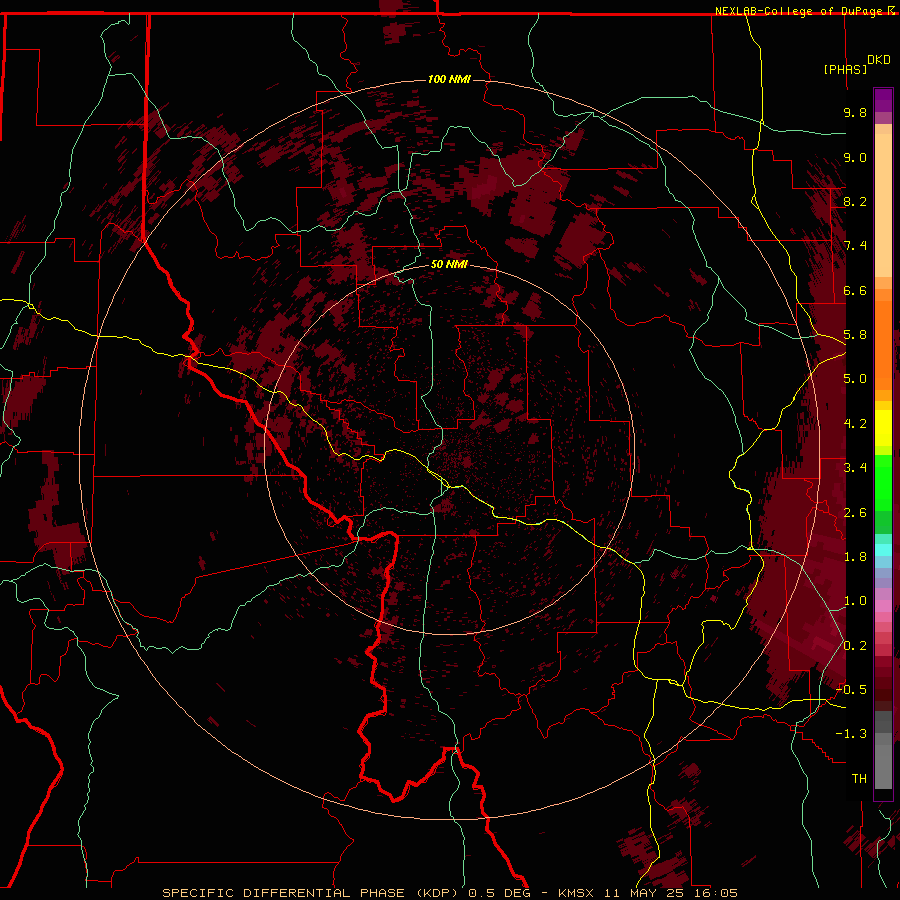This screenshot has width=900, height=900.
Task: Click the 100 NMI range ring label
Action: 449,79
